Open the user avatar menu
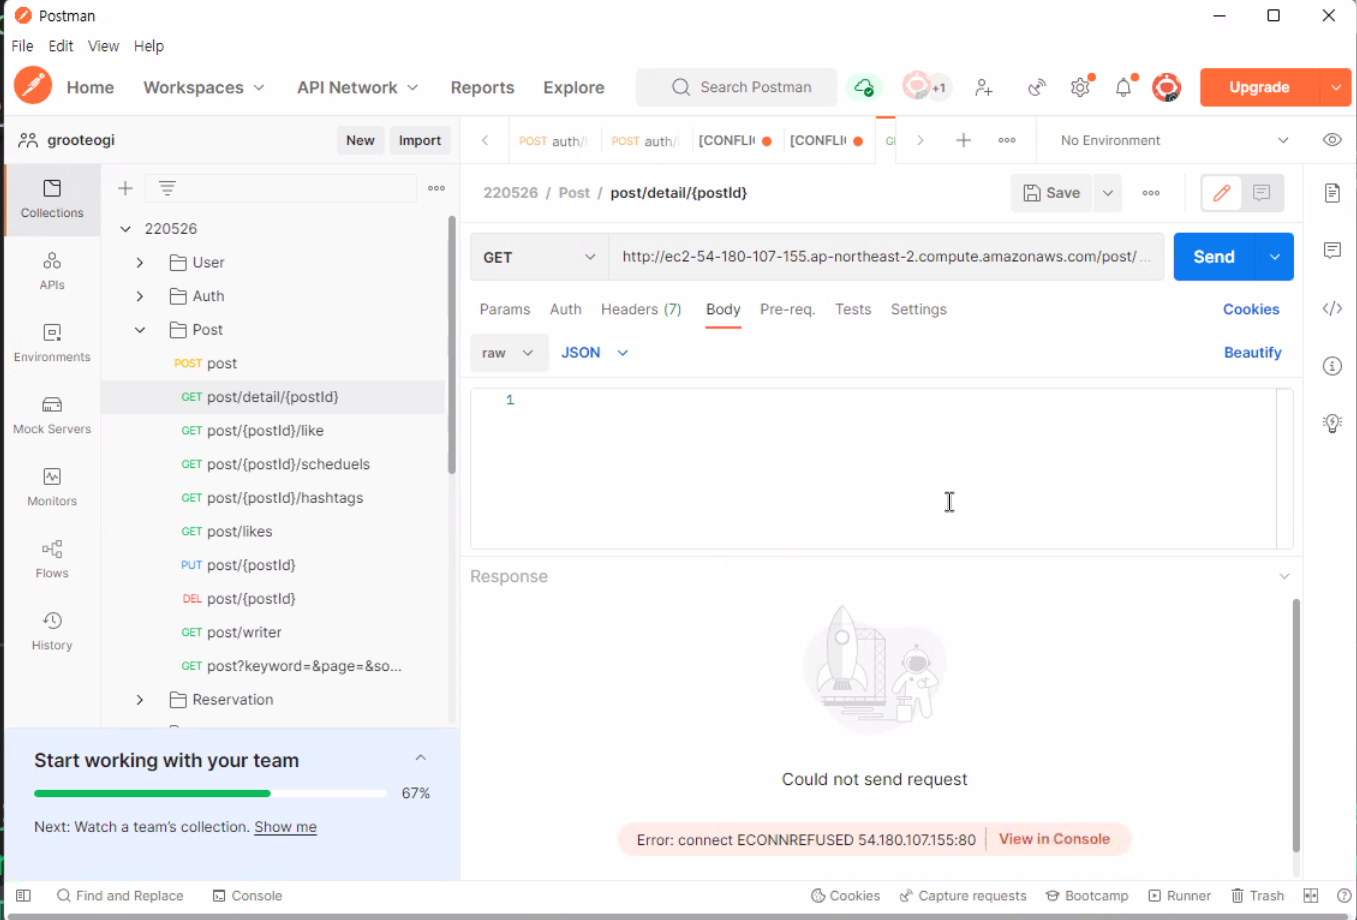1357x920 pixels. [1166, 88]
